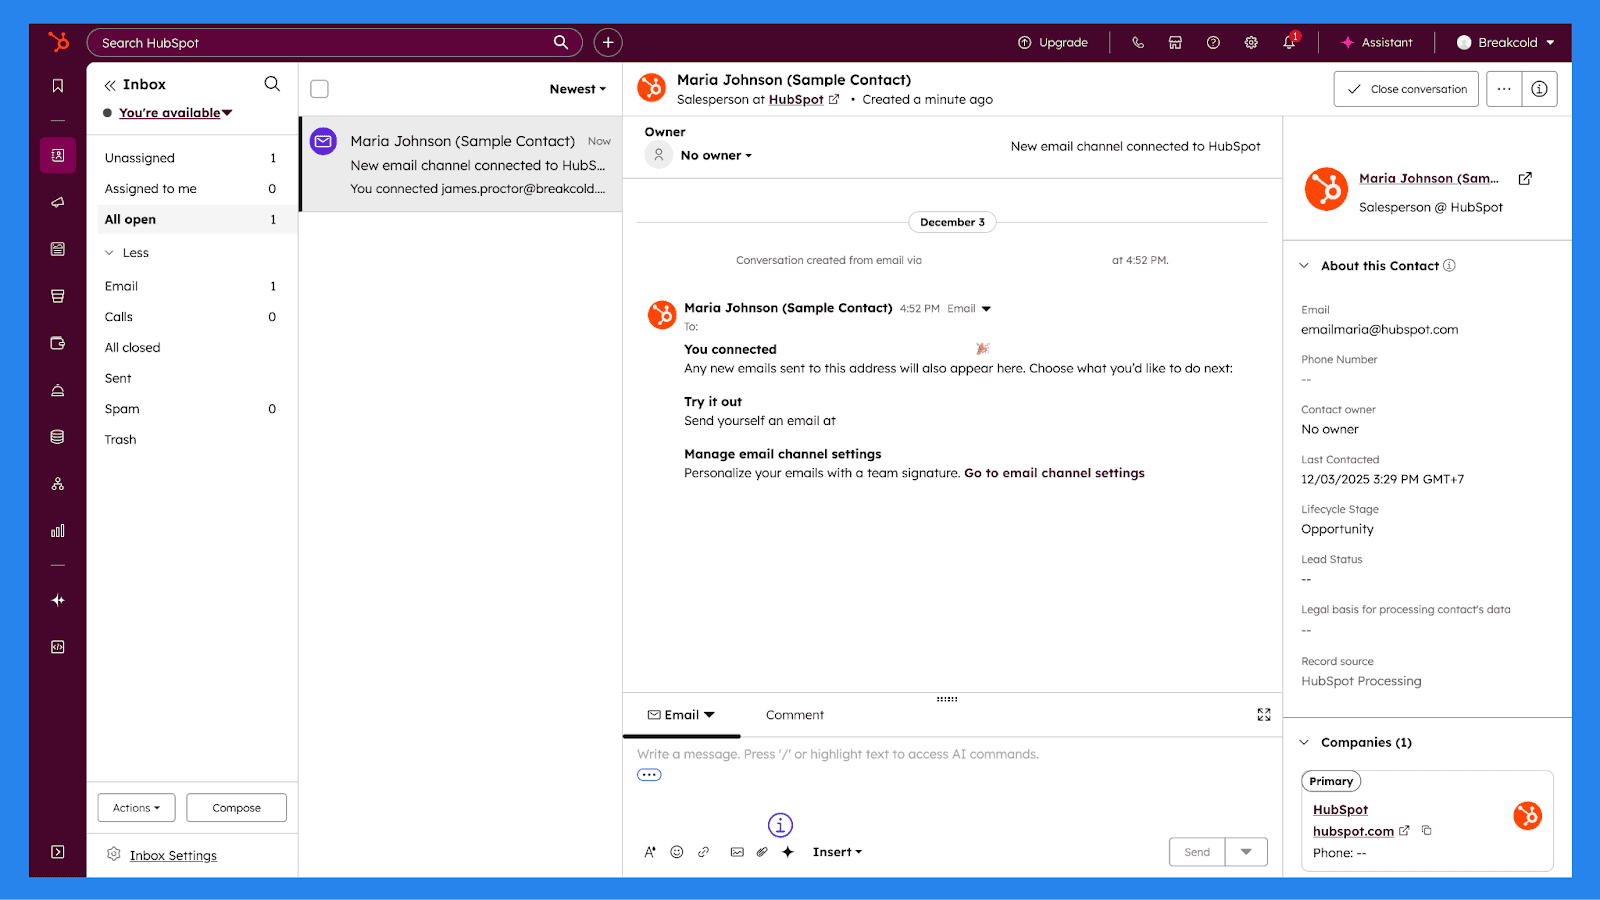Switch to the Comment tab in the composer
Viewport: 1600px width, 900px height.
click(794, 714)
